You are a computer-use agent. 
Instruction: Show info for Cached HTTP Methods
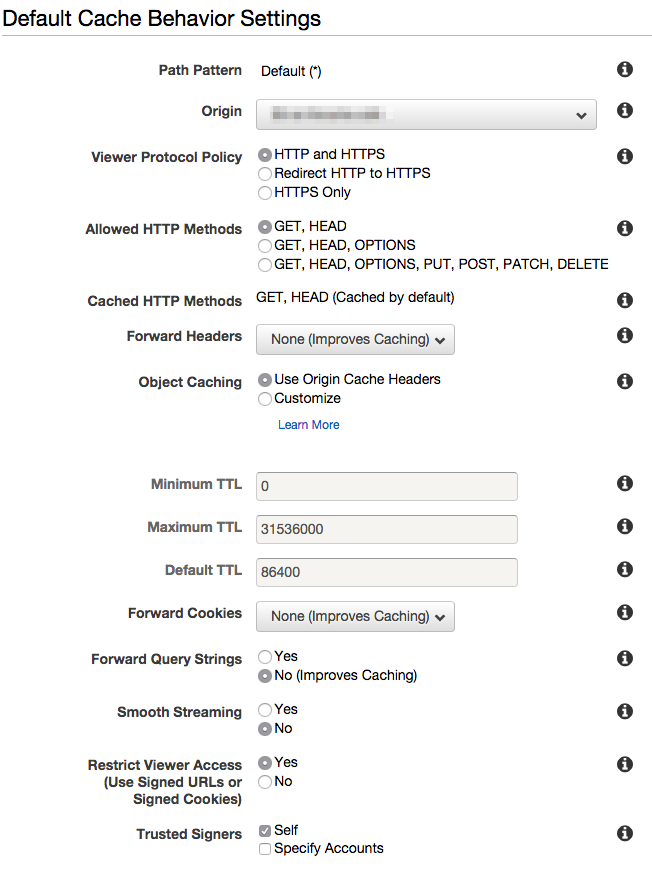625,300
